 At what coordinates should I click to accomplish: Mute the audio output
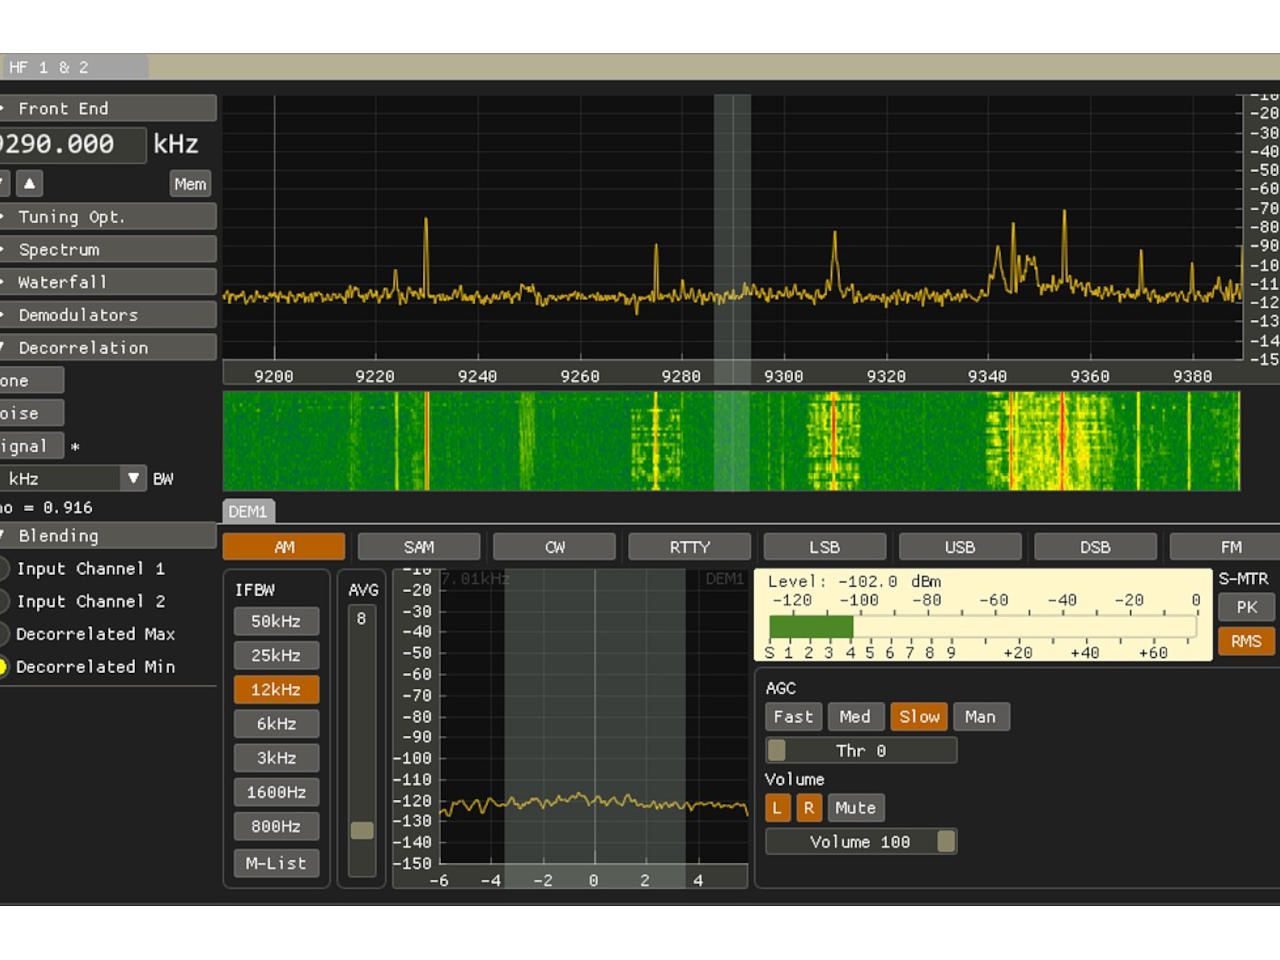point(855,807)
